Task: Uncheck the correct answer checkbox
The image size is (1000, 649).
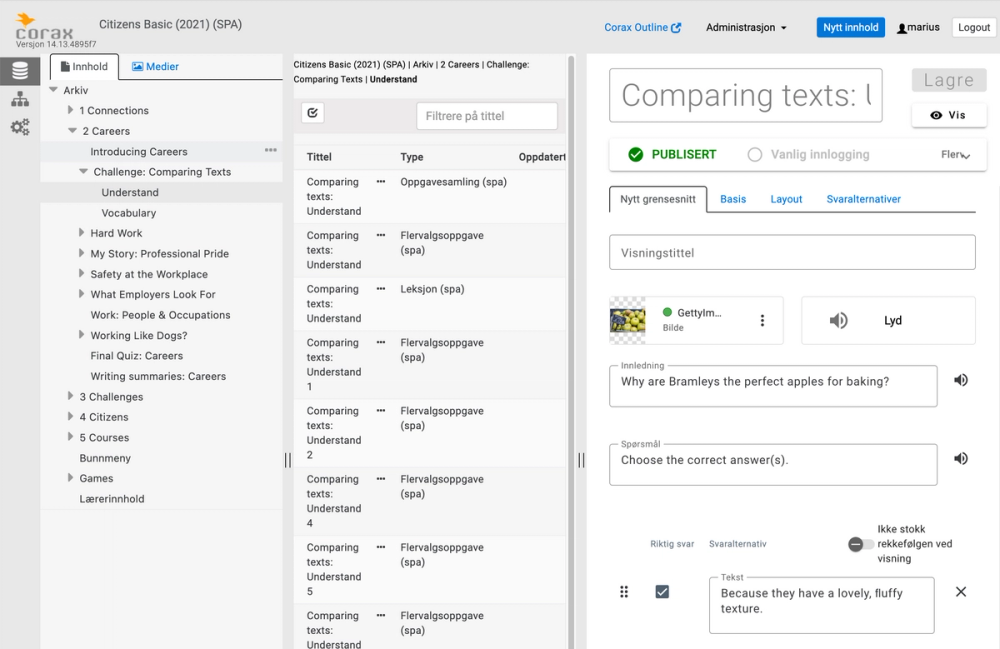Action: point(662,592)
